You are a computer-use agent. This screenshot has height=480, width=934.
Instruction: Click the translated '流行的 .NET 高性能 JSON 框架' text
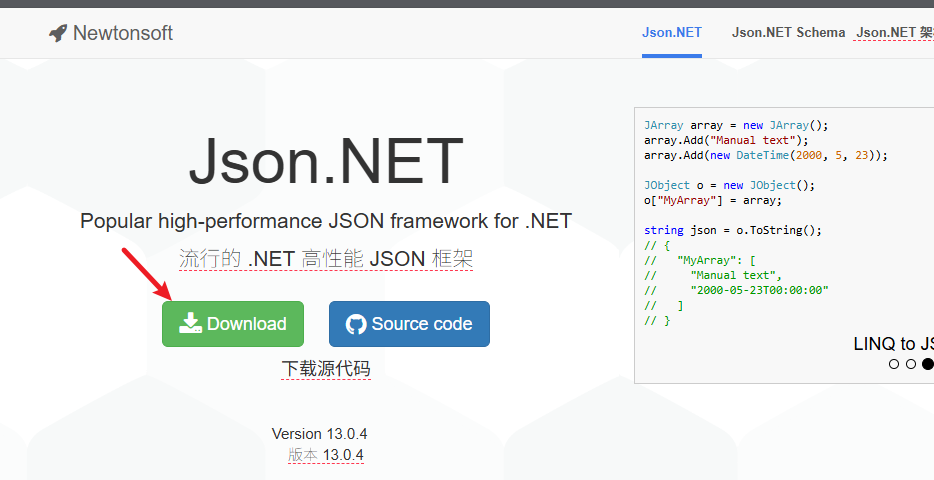pyautogui.click(x=326, y=259)
